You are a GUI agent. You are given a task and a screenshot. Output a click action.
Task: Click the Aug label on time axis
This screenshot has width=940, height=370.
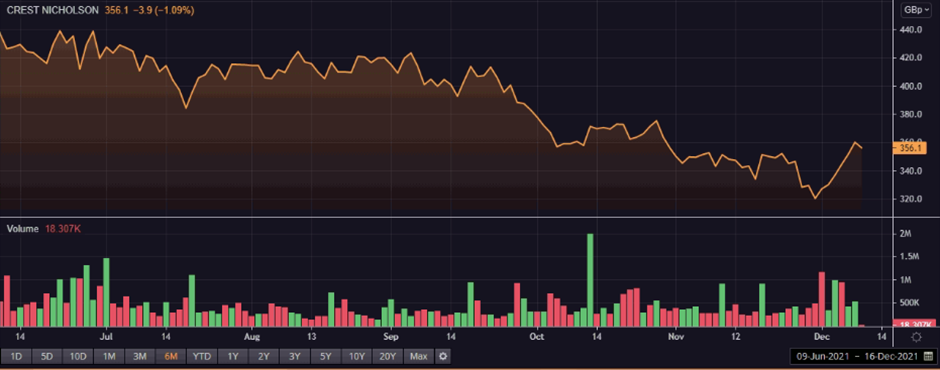(x=252, y=336)
